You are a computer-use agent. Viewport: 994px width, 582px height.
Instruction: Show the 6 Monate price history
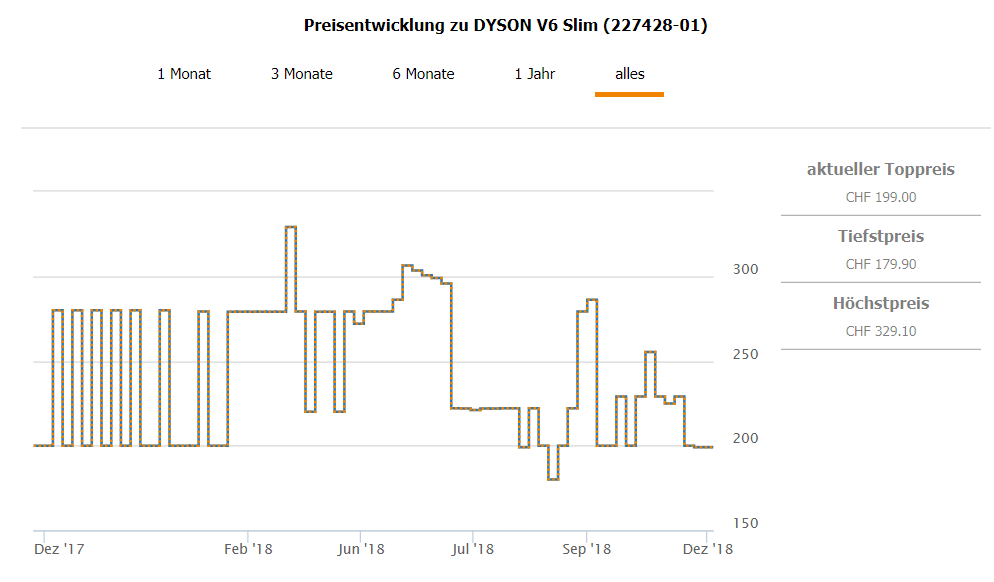pos(423,74)
